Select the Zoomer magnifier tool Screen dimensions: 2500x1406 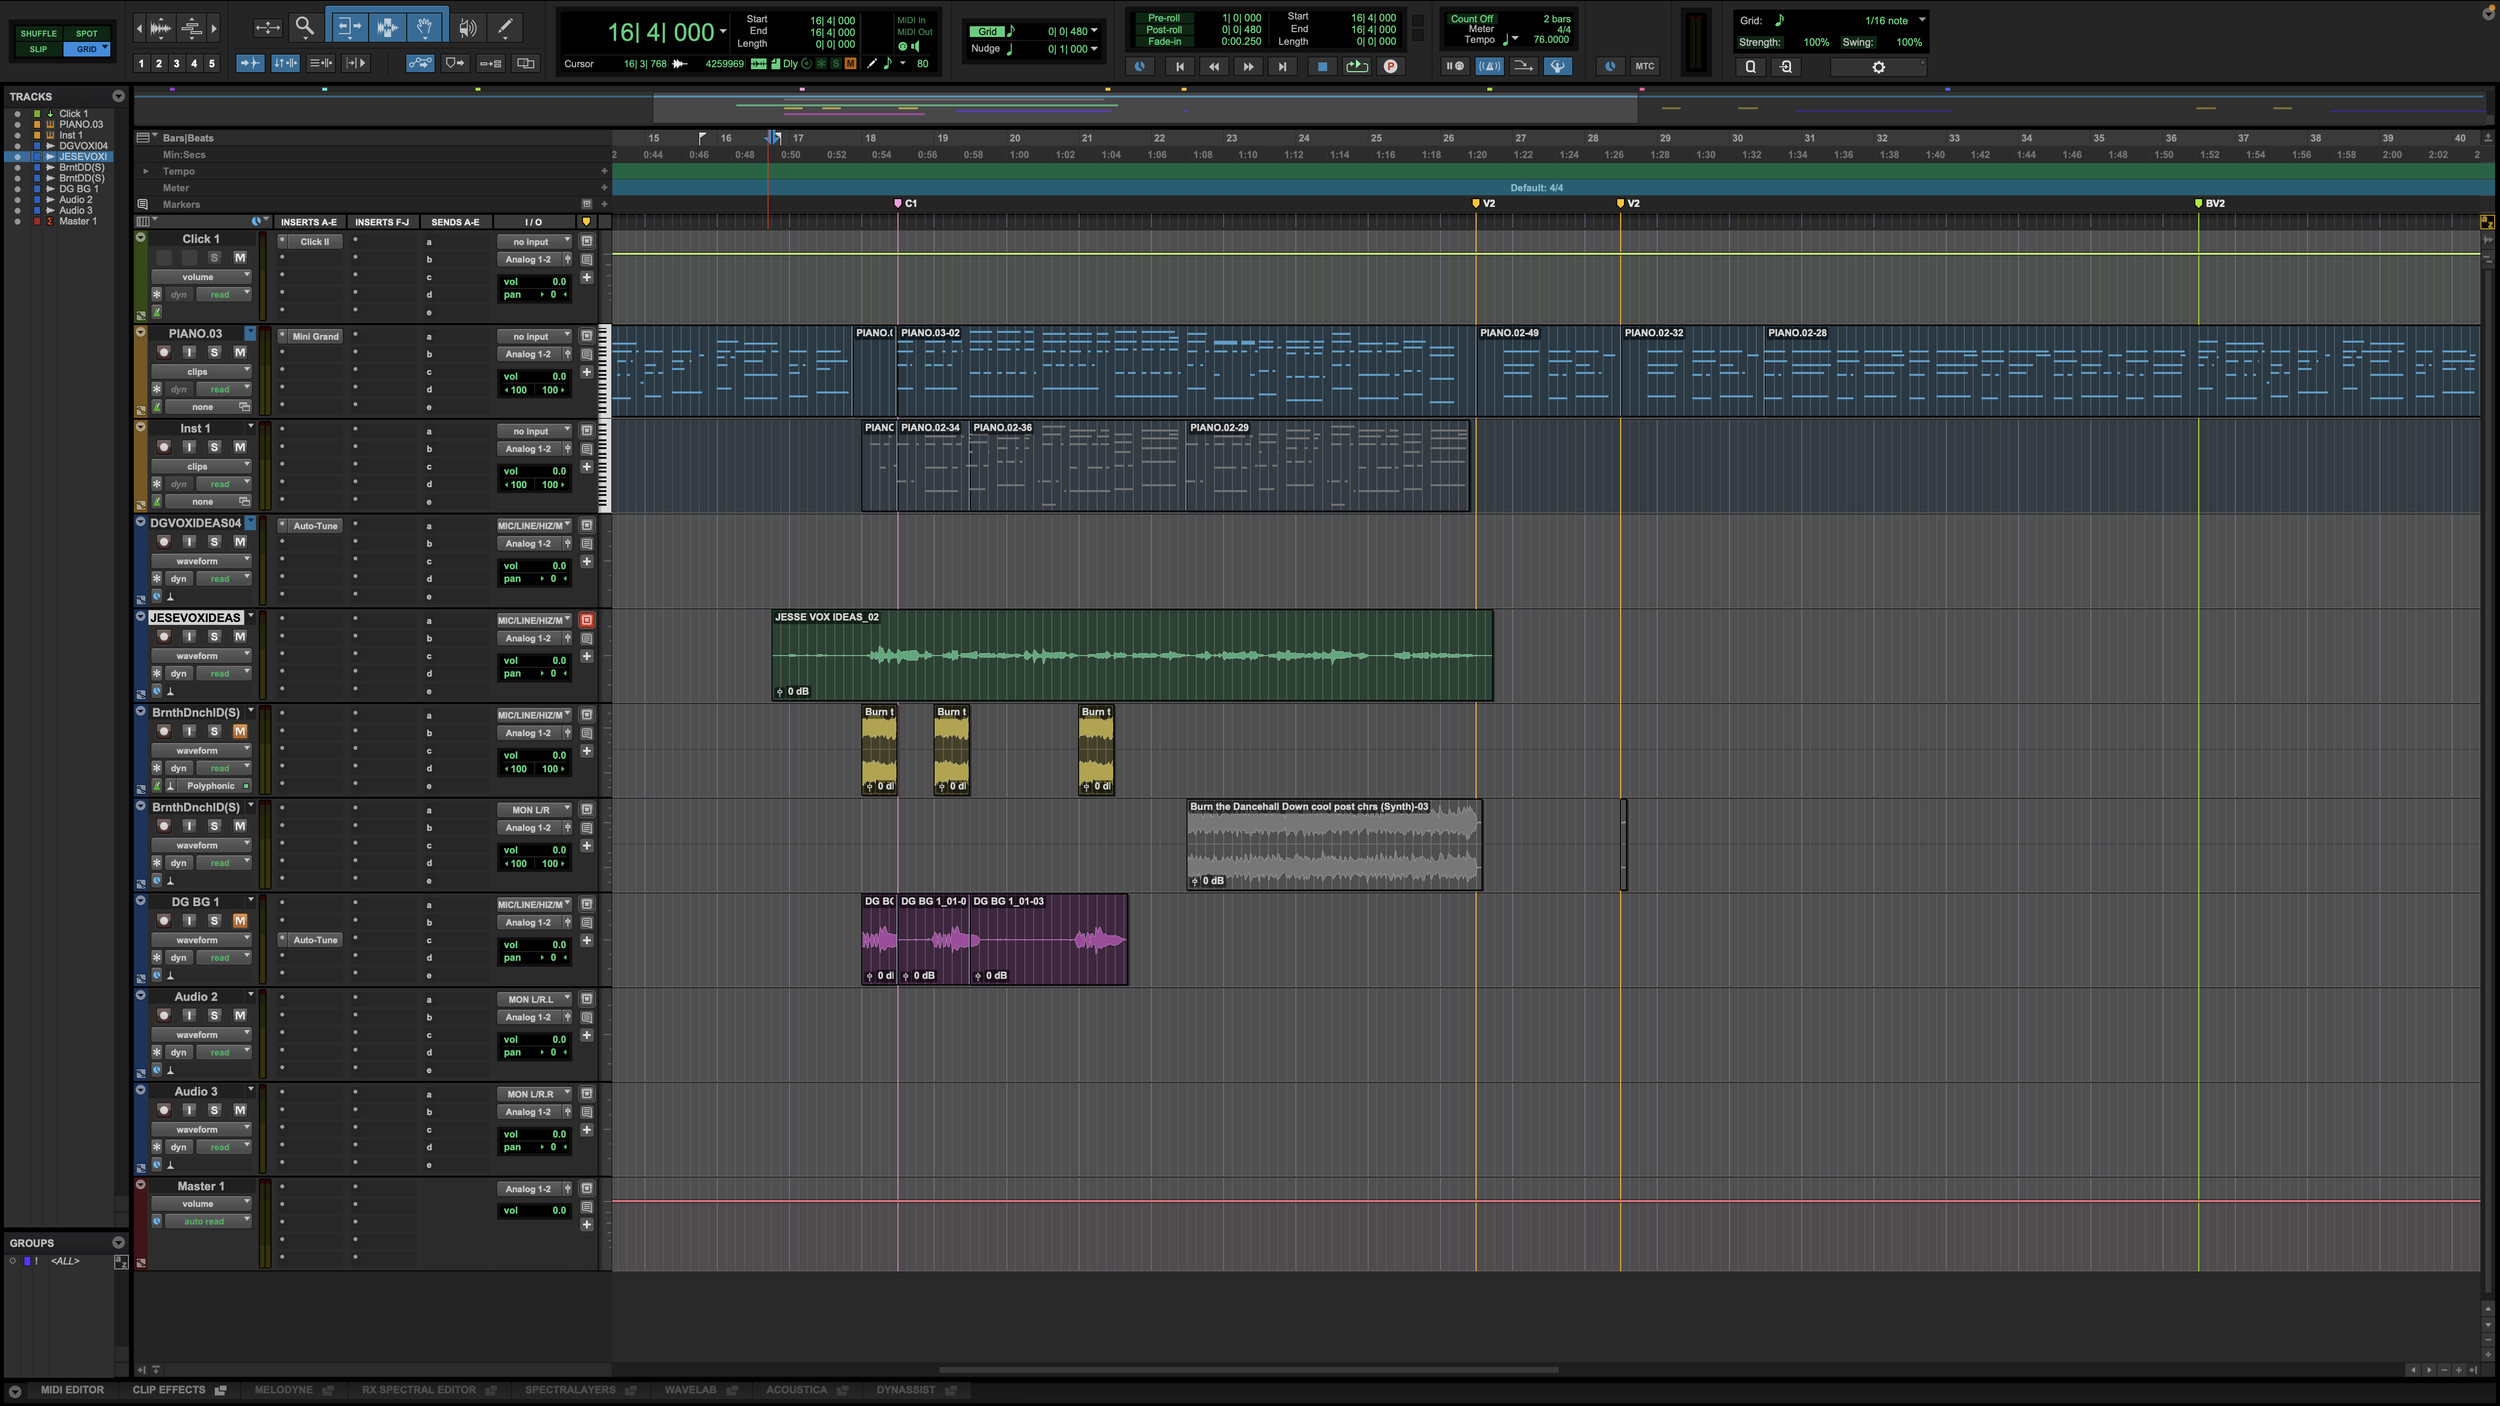pos(305,27)
